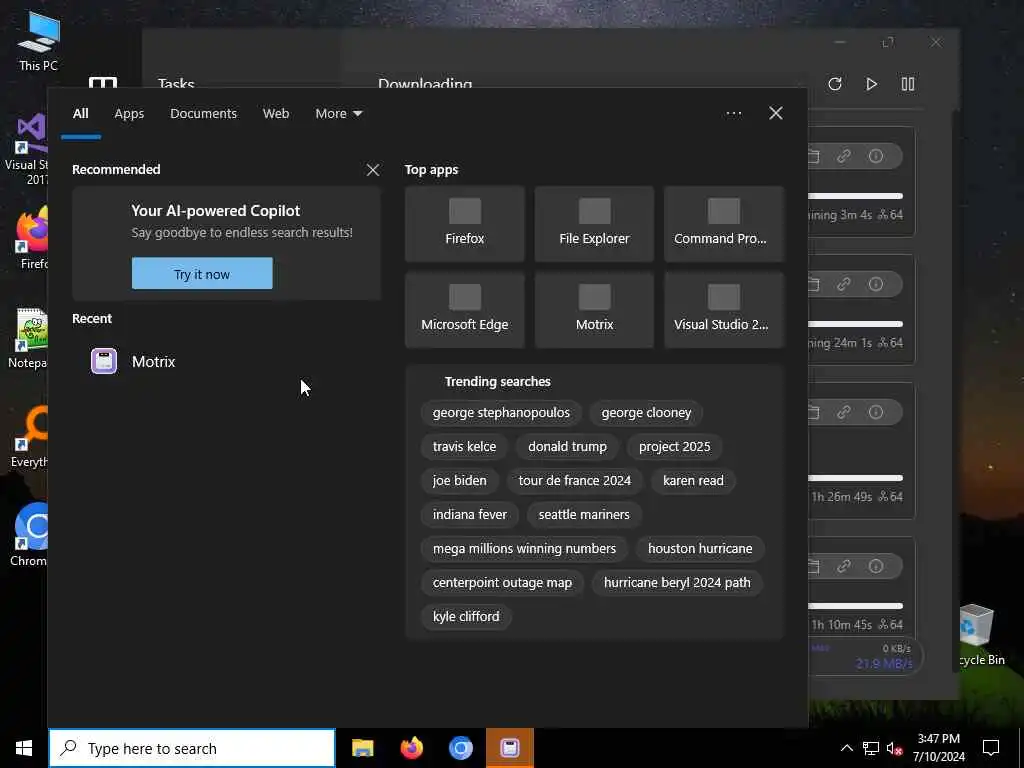The height and width of the screenshot is (768, 1024).
Task: Click the 3m 4s download progress bar
Action: pyautogui.click(x=856, y=196)
